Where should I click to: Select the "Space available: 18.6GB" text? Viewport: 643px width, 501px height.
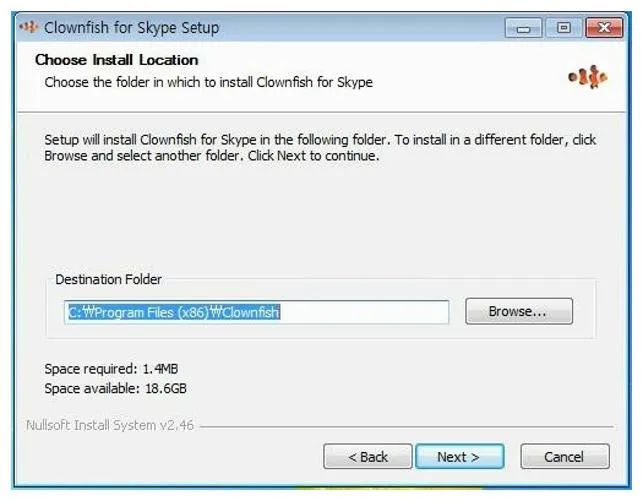click(115, 388)
